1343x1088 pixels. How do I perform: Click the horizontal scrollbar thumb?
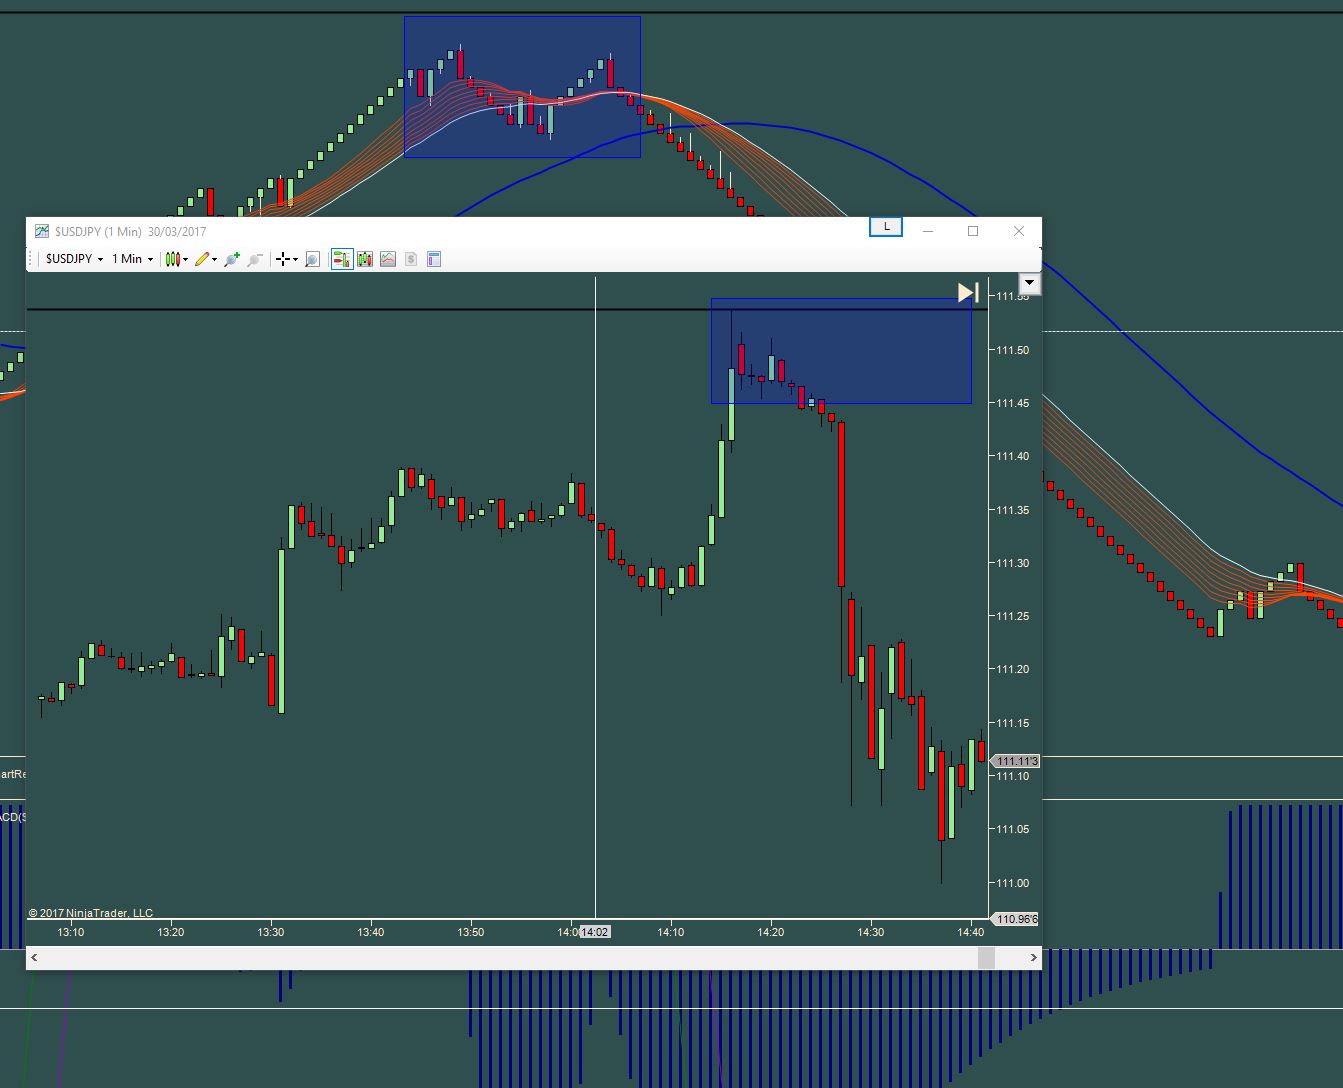point(986,958)
